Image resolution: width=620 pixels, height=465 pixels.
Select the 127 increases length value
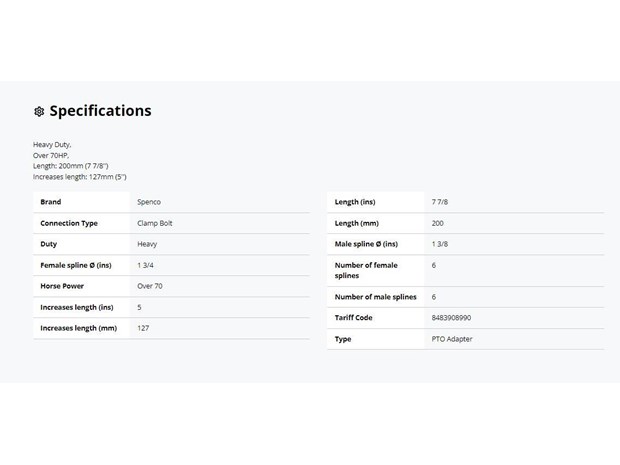[143, 328]
